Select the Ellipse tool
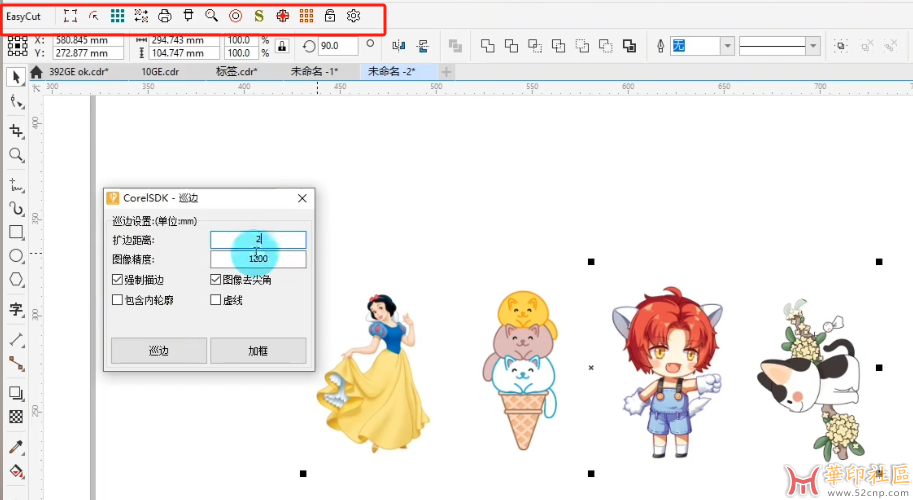The image size is (913, 500). point(16,256)
